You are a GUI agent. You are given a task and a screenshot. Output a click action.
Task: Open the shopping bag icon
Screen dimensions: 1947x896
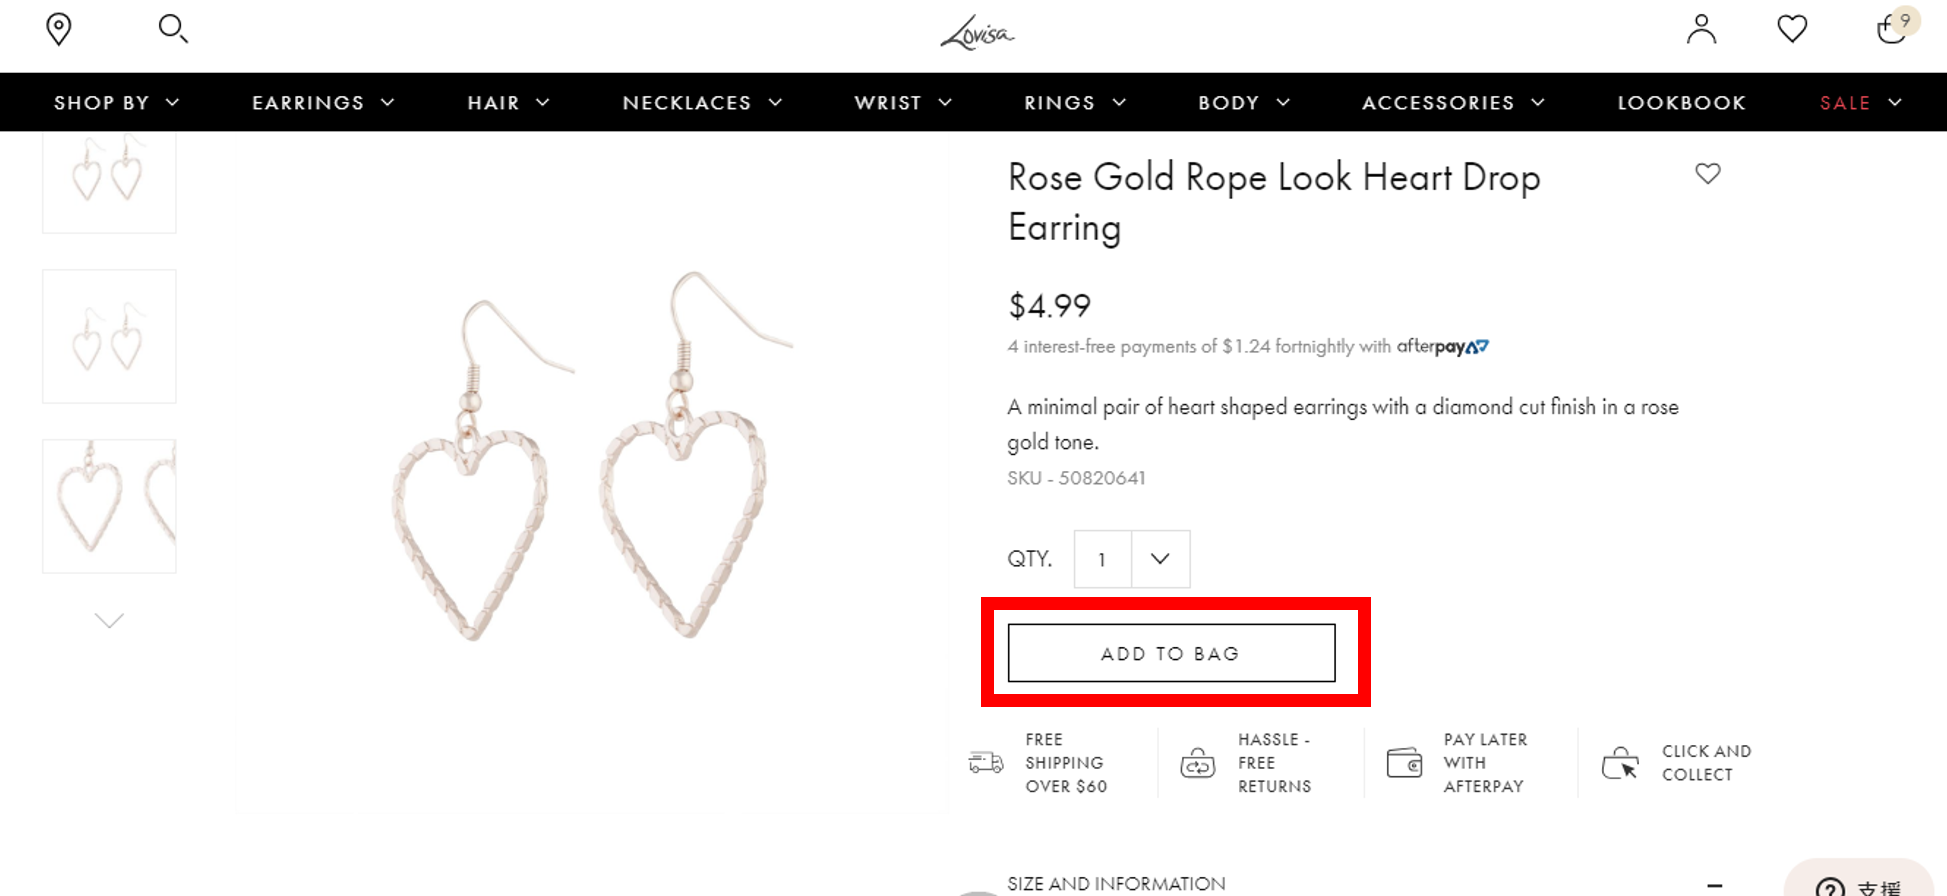(1890, 29)
